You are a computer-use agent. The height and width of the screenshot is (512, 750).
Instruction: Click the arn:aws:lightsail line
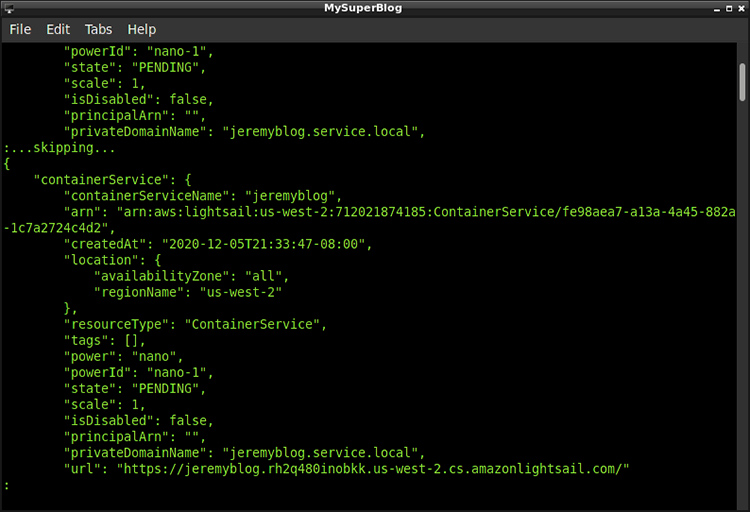[x=400, y=212]
